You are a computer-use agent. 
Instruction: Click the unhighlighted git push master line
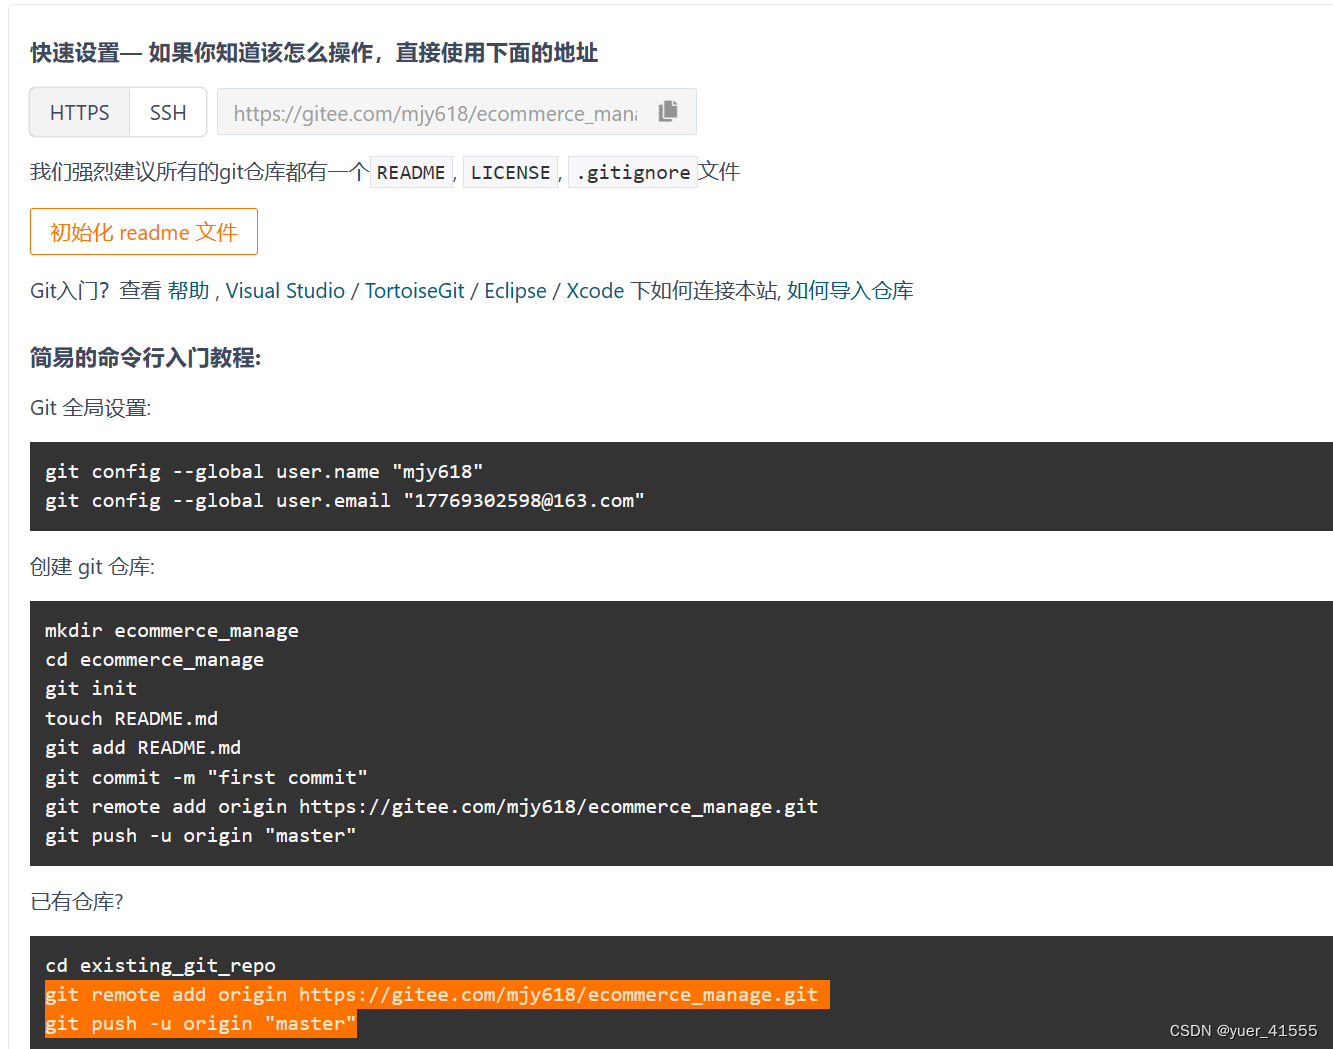(200, 835)
